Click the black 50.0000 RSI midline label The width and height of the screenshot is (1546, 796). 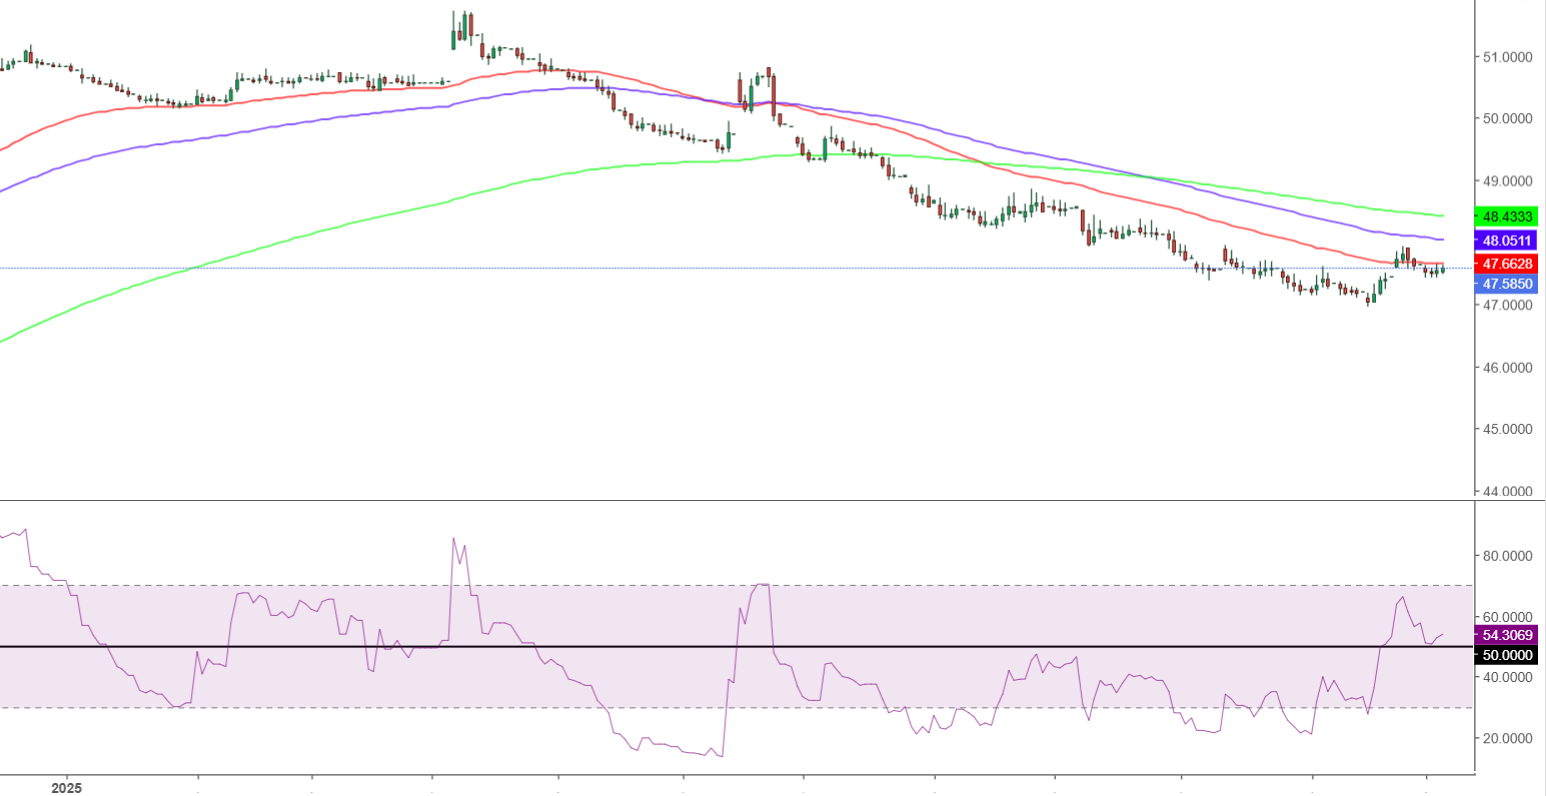(x=1508, y=655)
